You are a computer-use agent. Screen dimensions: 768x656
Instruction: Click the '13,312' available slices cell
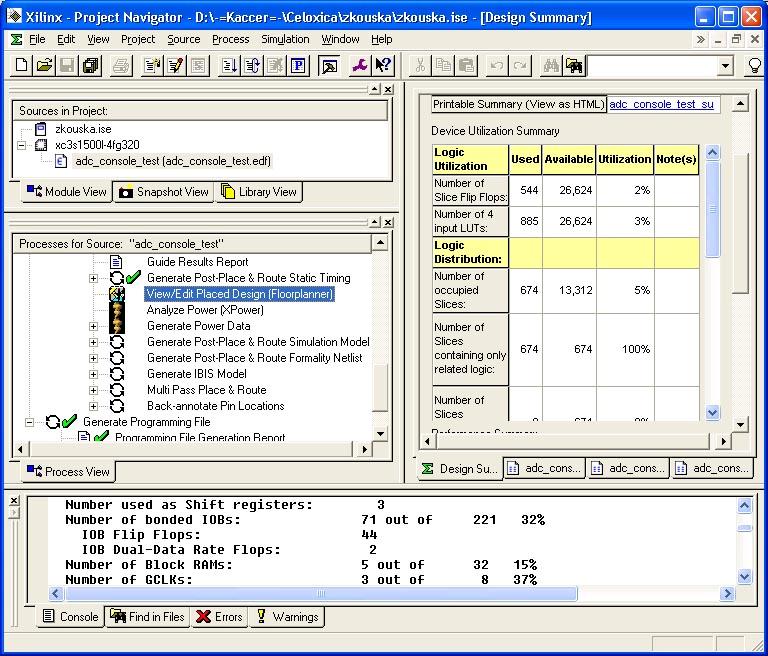[x=569, y=290]
